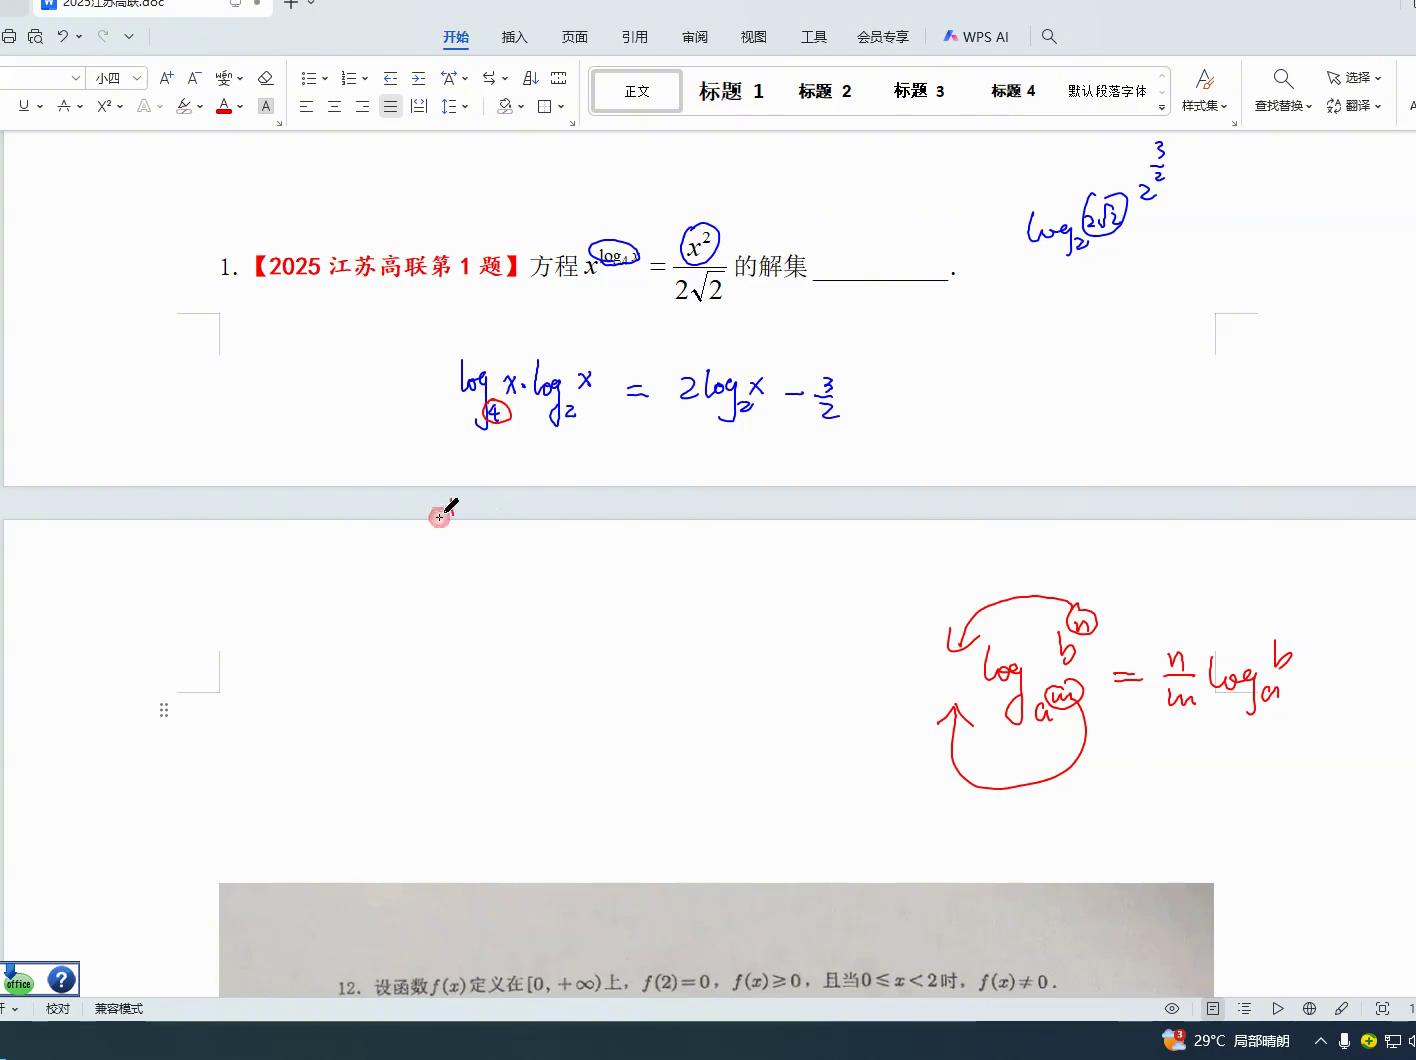This screenshot has height=1060, width=1416.
Task: Expand the styles gallery with its chevron
Action: (x=1160, y=108)
